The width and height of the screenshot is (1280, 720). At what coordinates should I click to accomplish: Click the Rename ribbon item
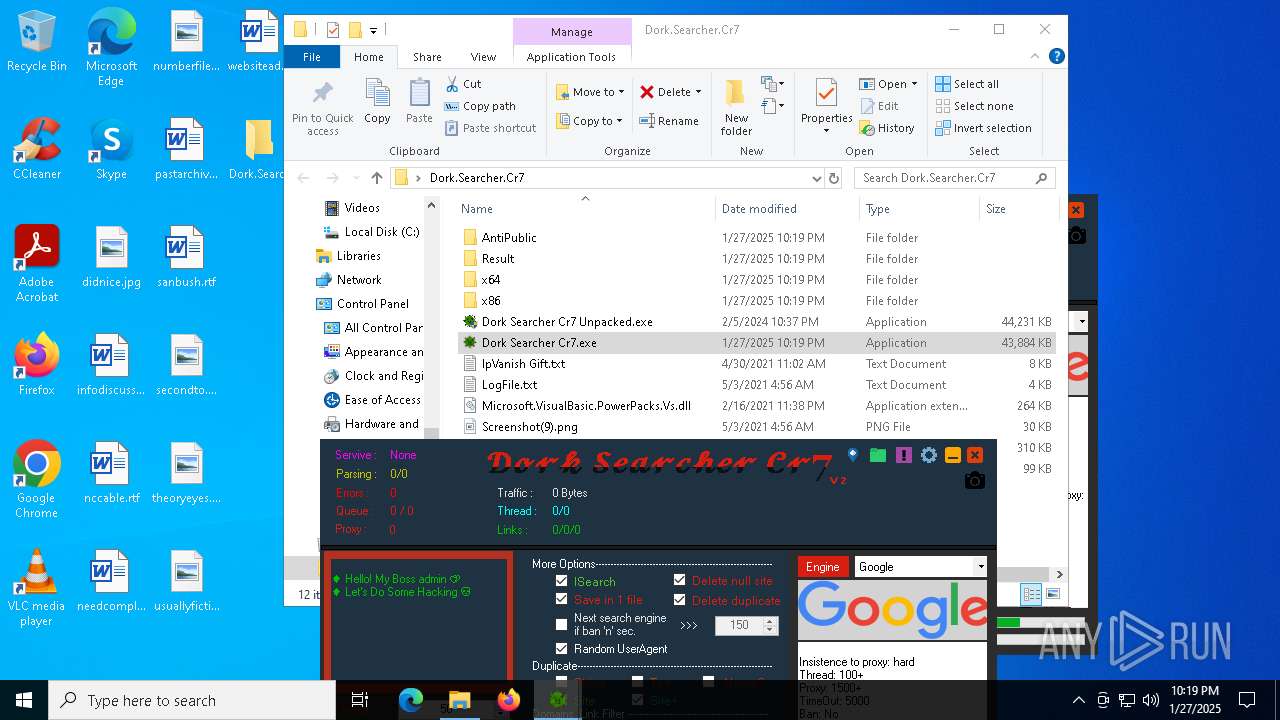point(669,121)
